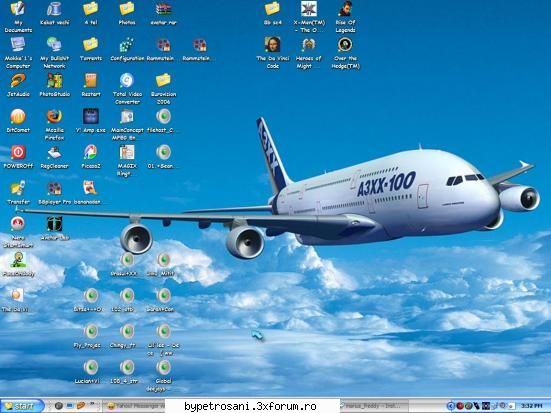Image resolution: width=551 pixels, height=413 pixels.
Task: Click the orange quick launch icon
Action: point(82,406)
